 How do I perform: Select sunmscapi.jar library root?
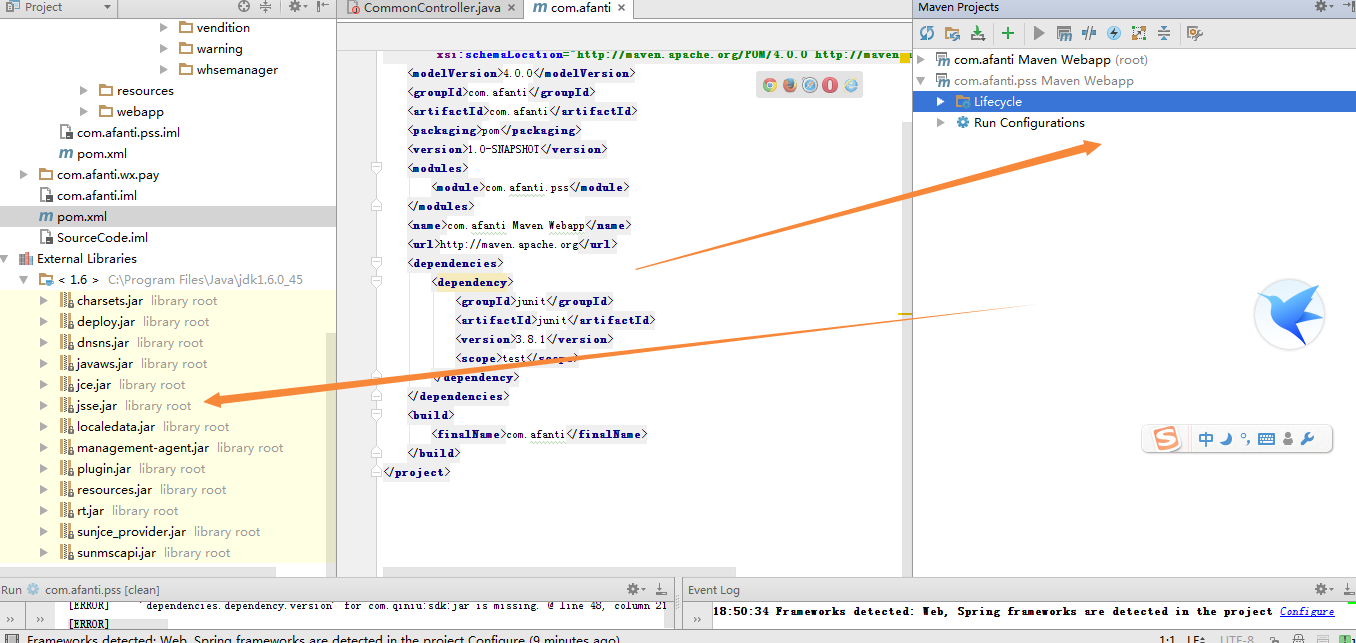[144, 553]
